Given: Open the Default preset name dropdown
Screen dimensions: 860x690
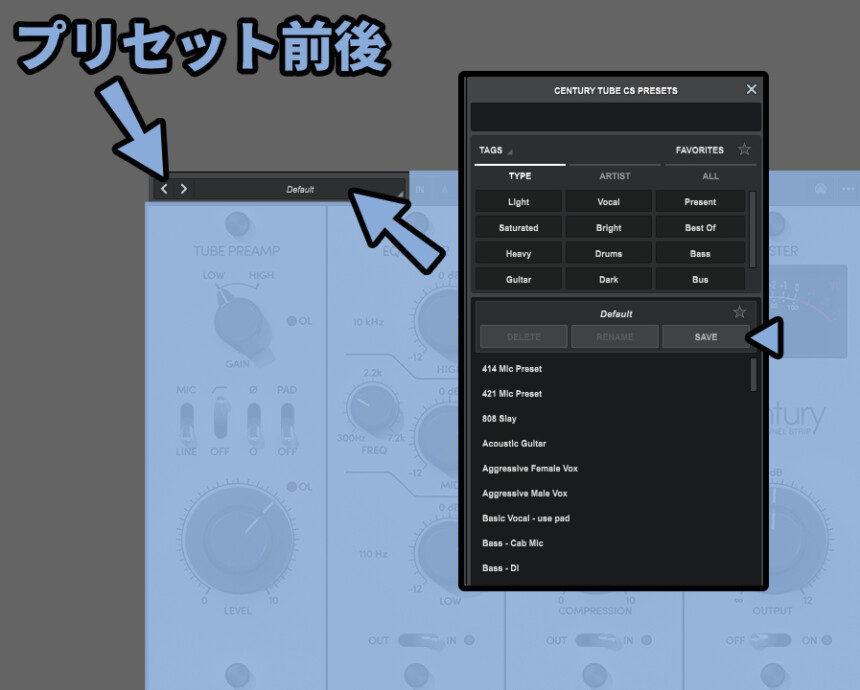Looking at the screenshot, I should click(300, 189).
